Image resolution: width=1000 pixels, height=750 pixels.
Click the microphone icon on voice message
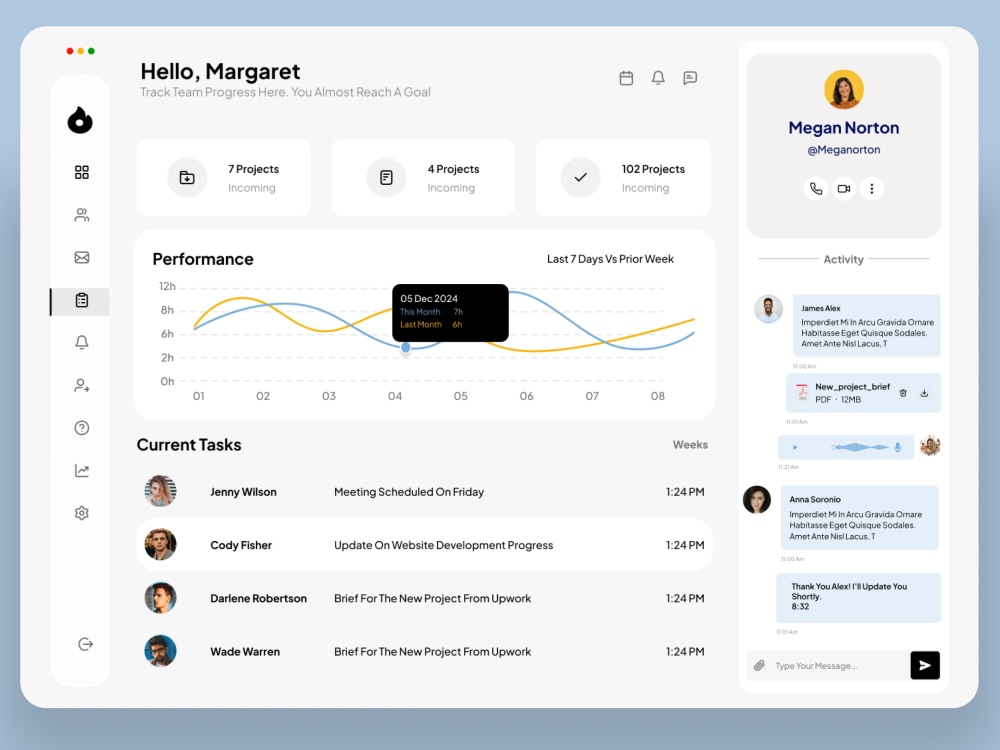tap(897, 447)
